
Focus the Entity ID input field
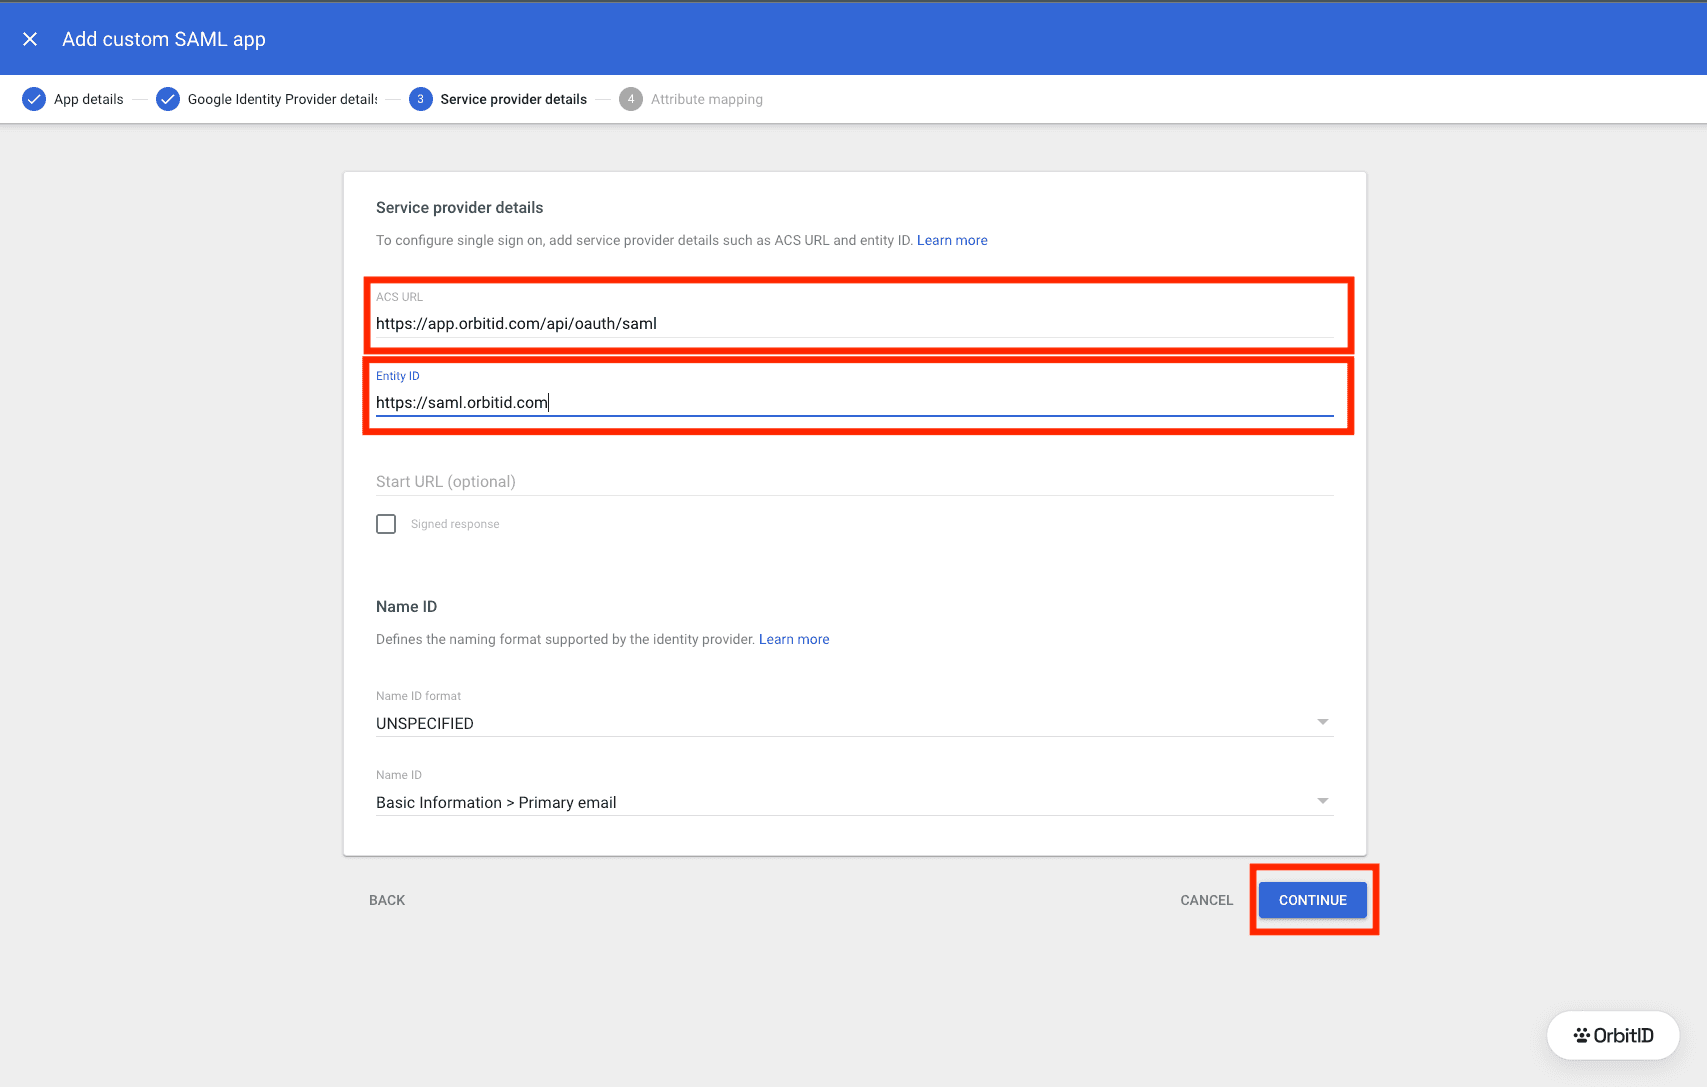coord(855,402)
